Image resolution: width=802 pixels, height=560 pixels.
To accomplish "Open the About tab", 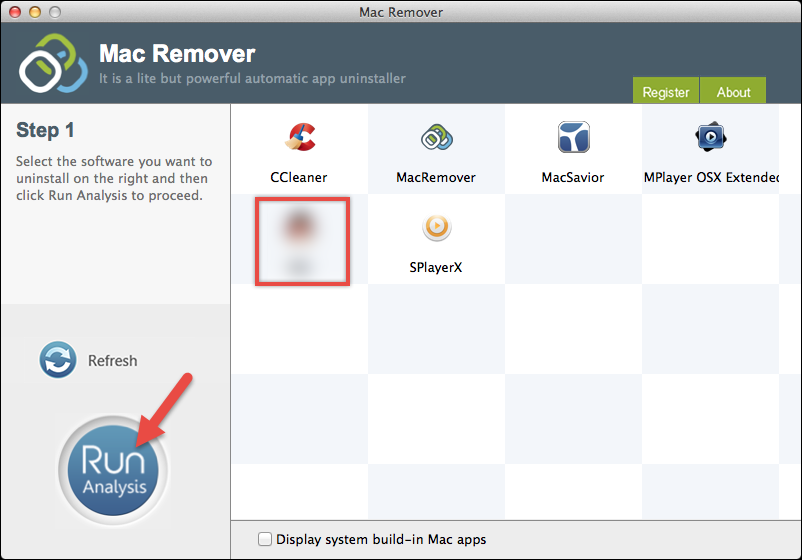I will click(733, 91).
